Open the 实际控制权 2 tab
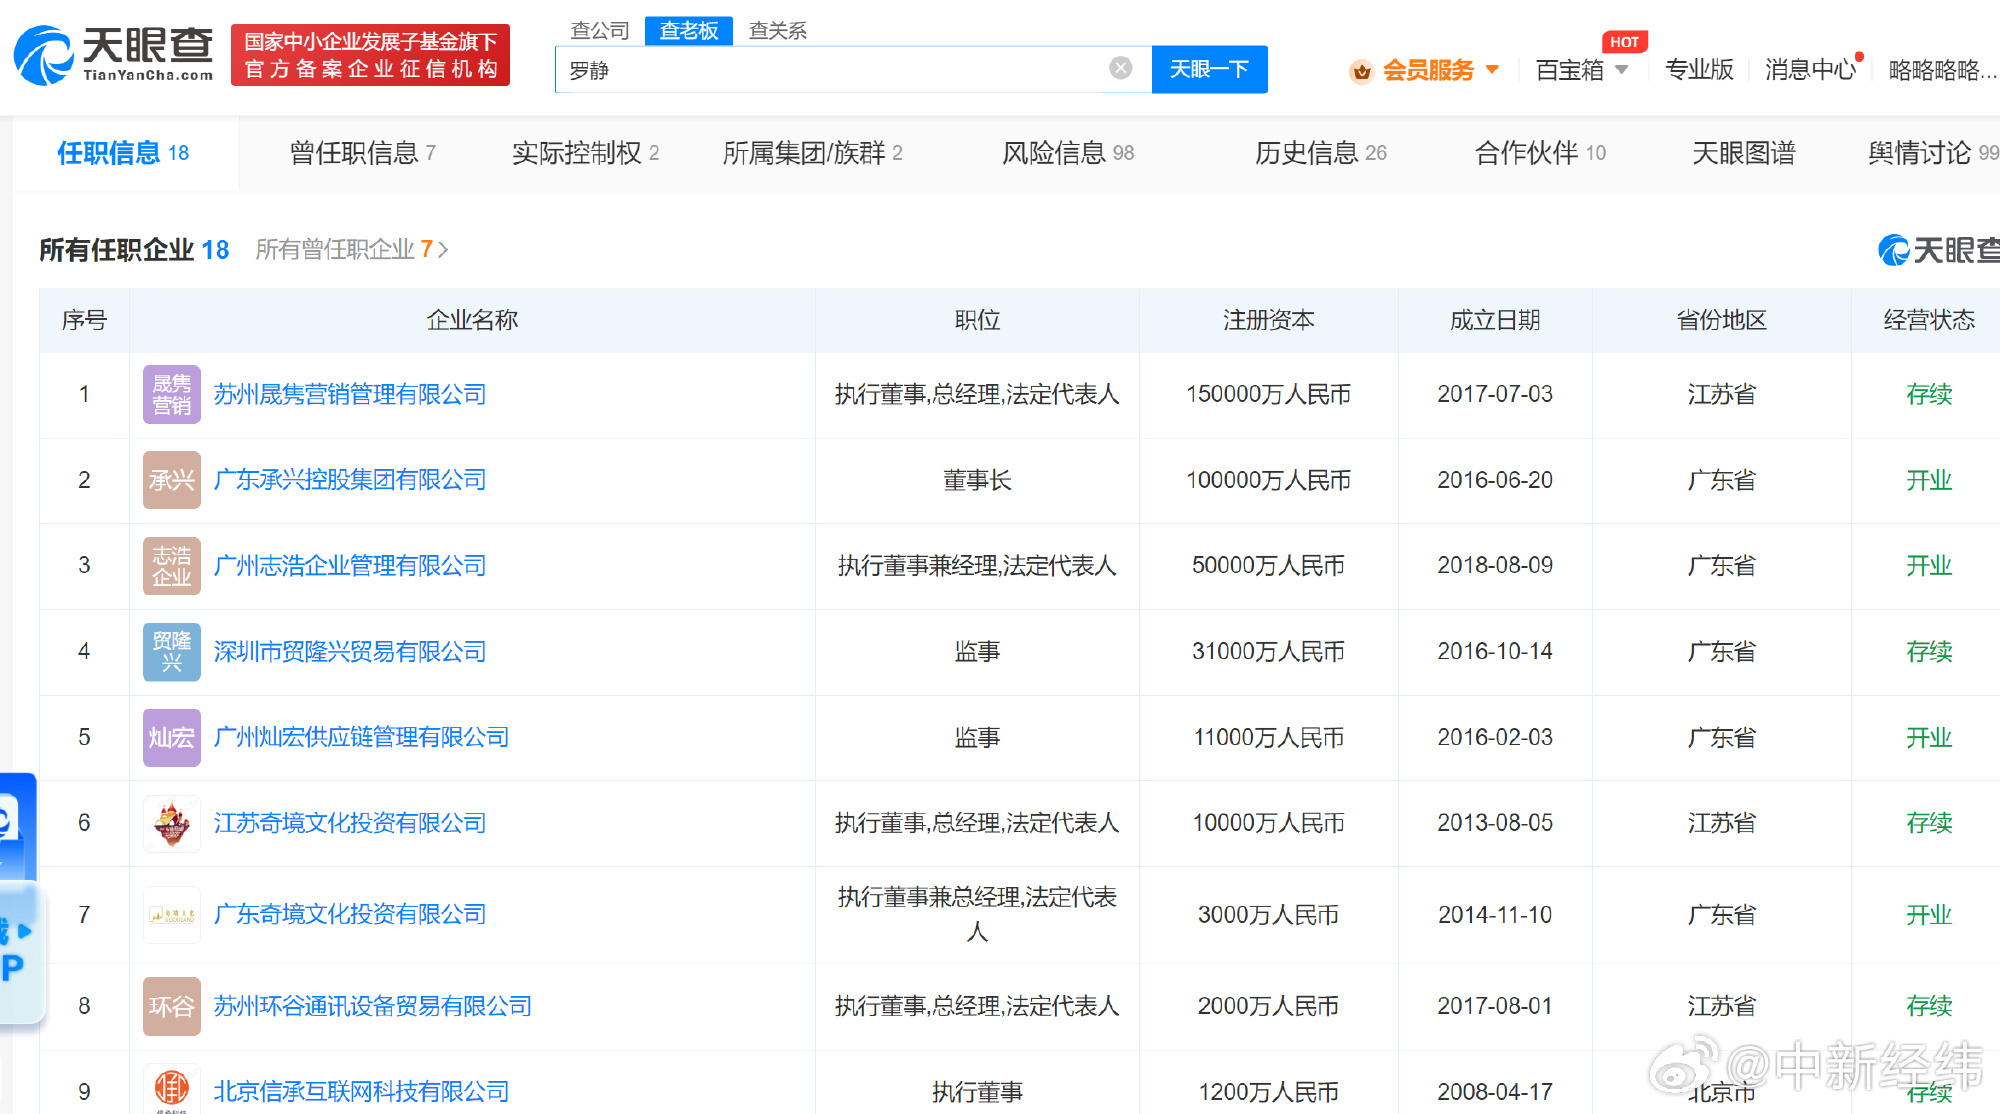The height and width of the screenshot is (1114, 2000). tap(586, 153)
